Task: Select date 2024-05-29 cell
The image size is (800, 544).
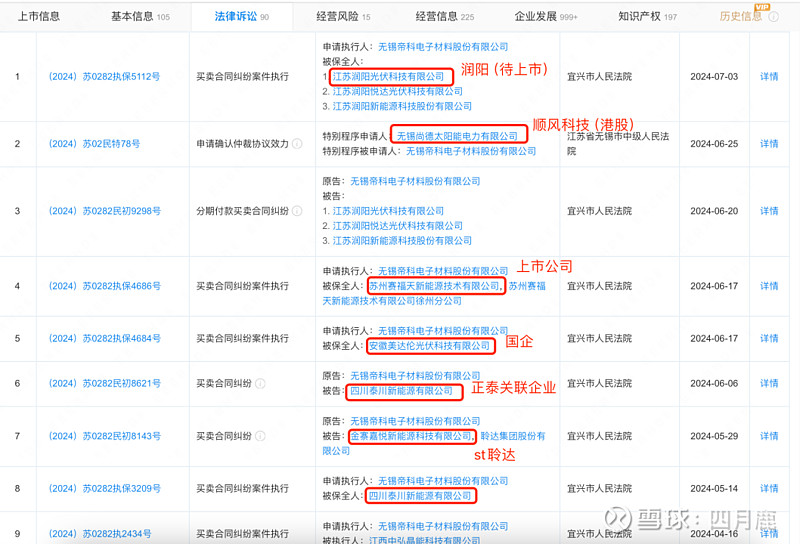Action: 714,436
